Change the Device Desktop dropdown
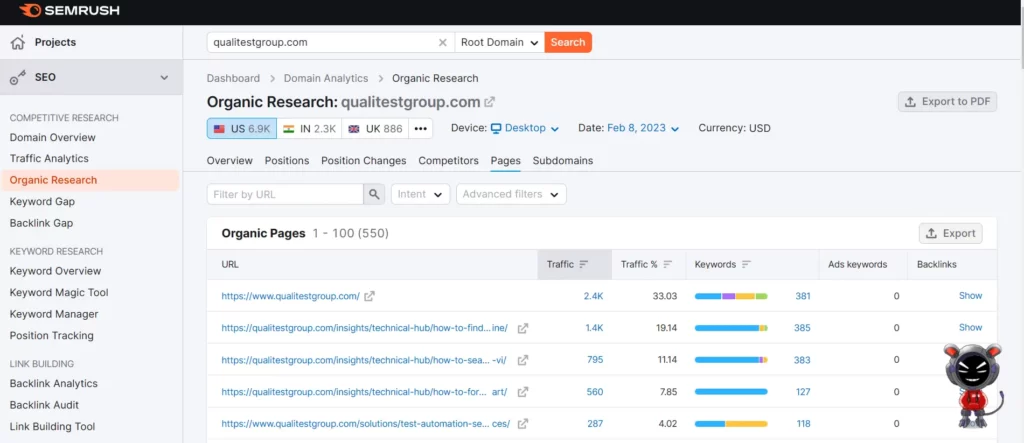The width and height of the screenshot is (1024, 443). (525, 128)
